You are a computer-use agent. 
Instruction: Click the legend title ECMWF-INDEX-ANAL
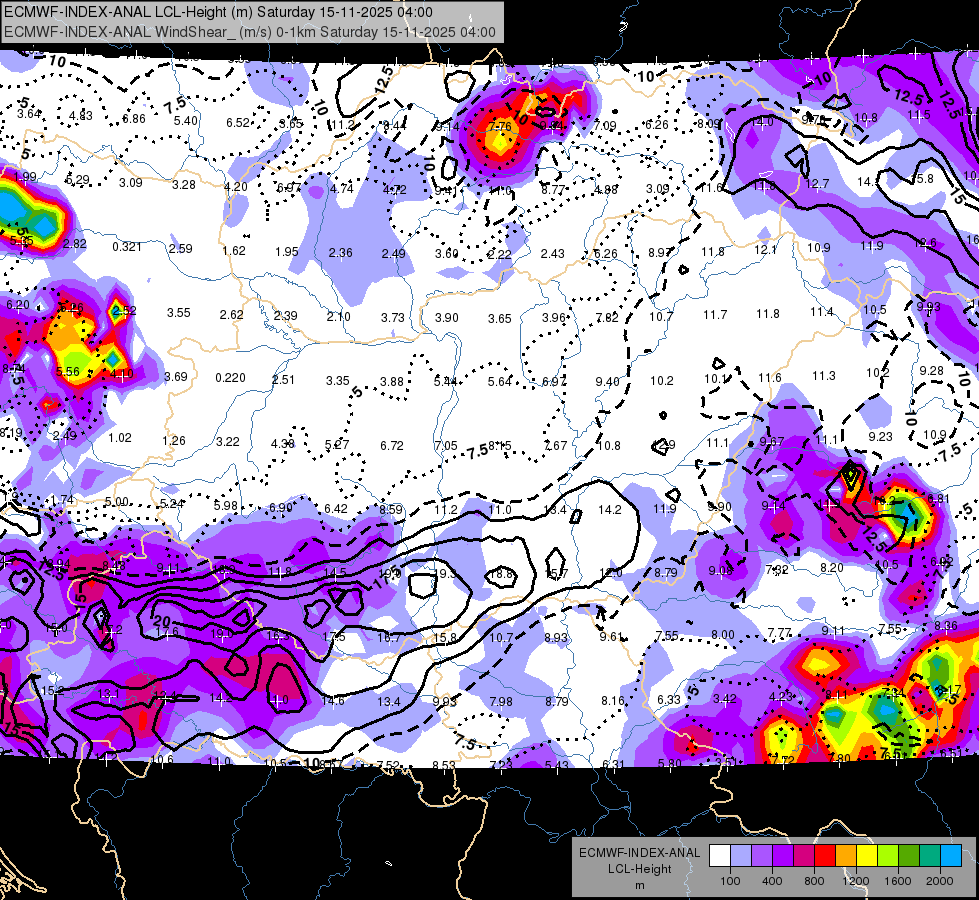click(639, 853)
